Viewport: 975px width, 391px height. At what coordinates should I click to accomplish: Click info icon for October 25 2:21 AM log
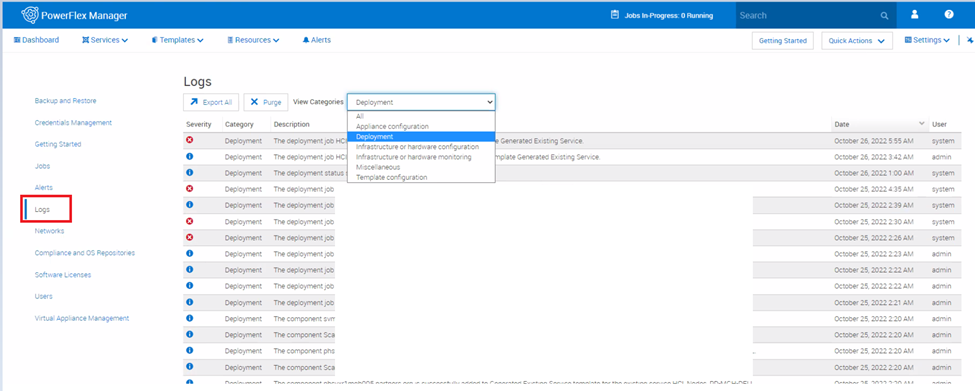190,301
